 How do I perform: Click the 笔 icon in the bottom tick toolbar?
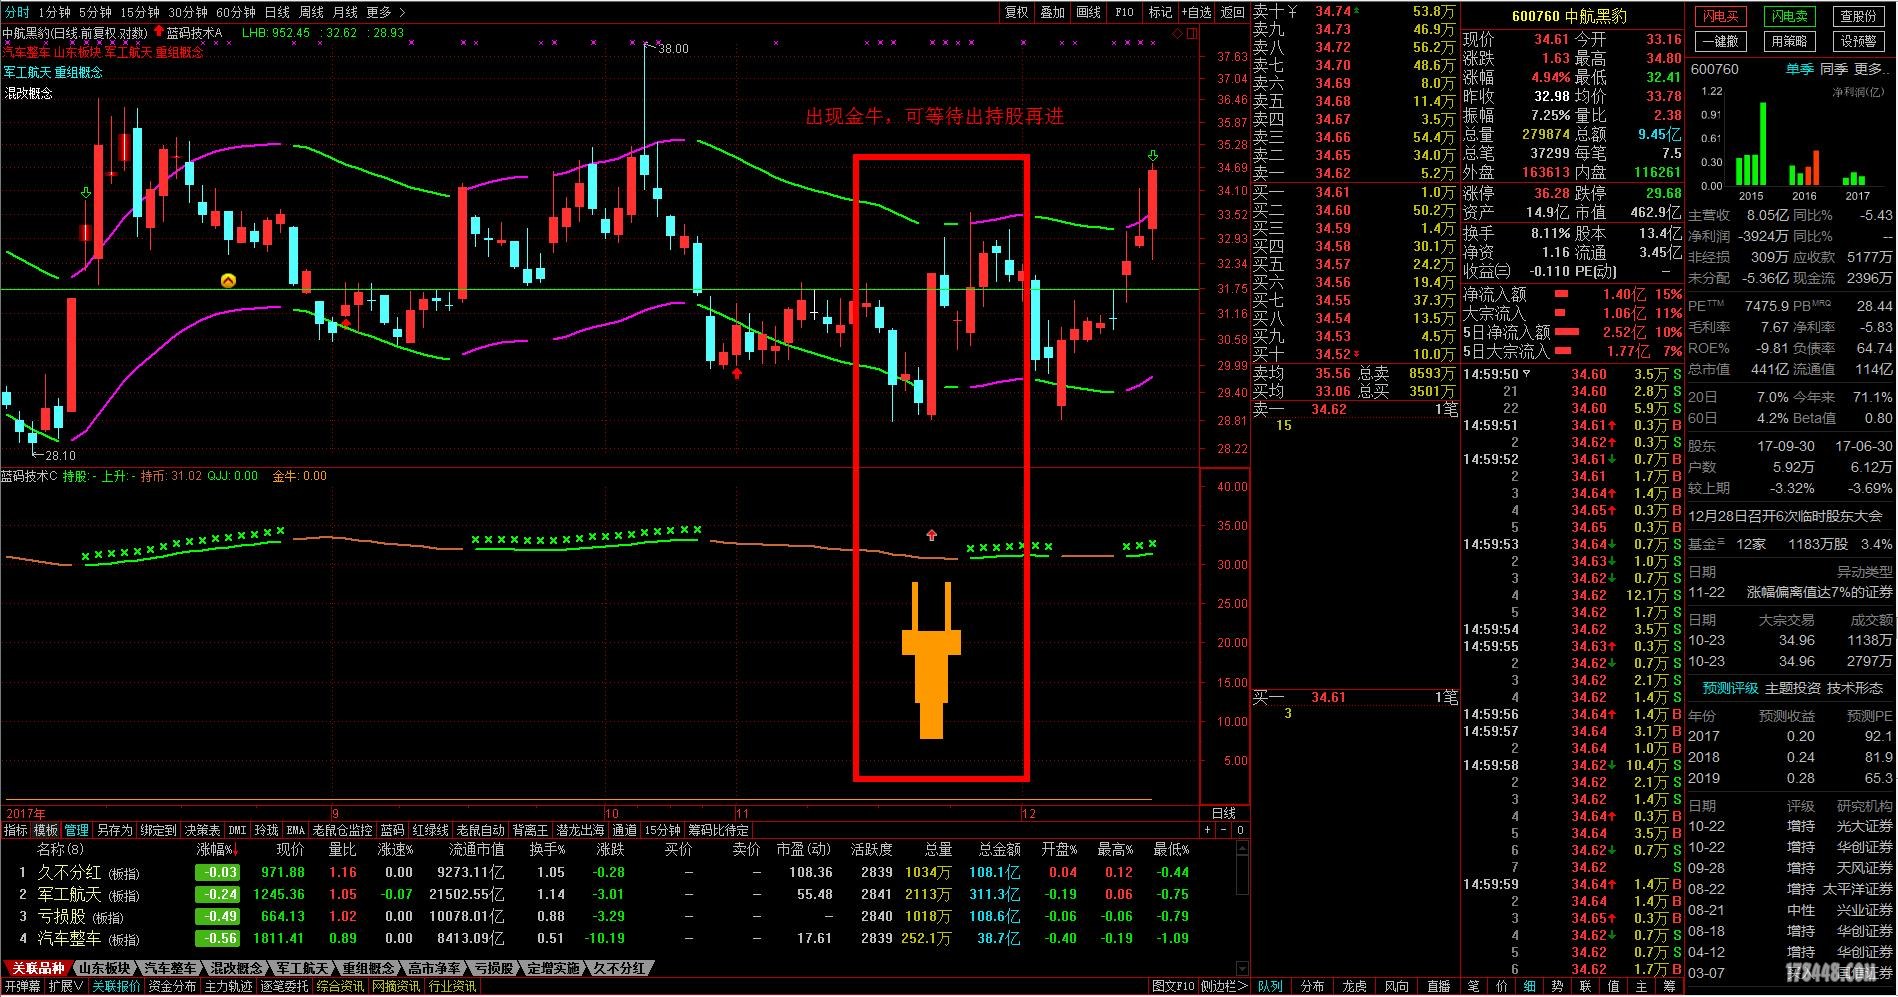point(1473,986)
